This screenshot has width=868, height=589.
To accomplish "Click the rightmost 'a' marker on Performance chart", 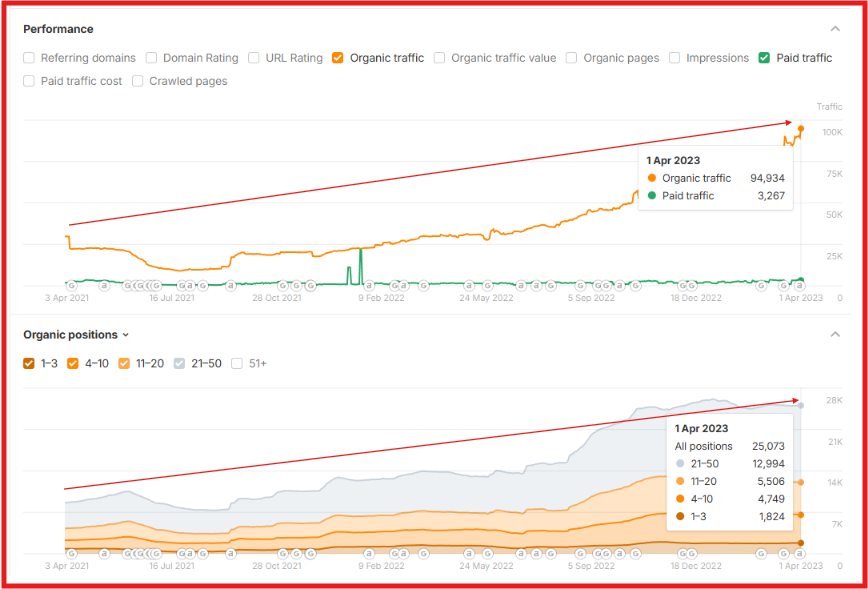I will pyautogui.click(x=798, y=286).
